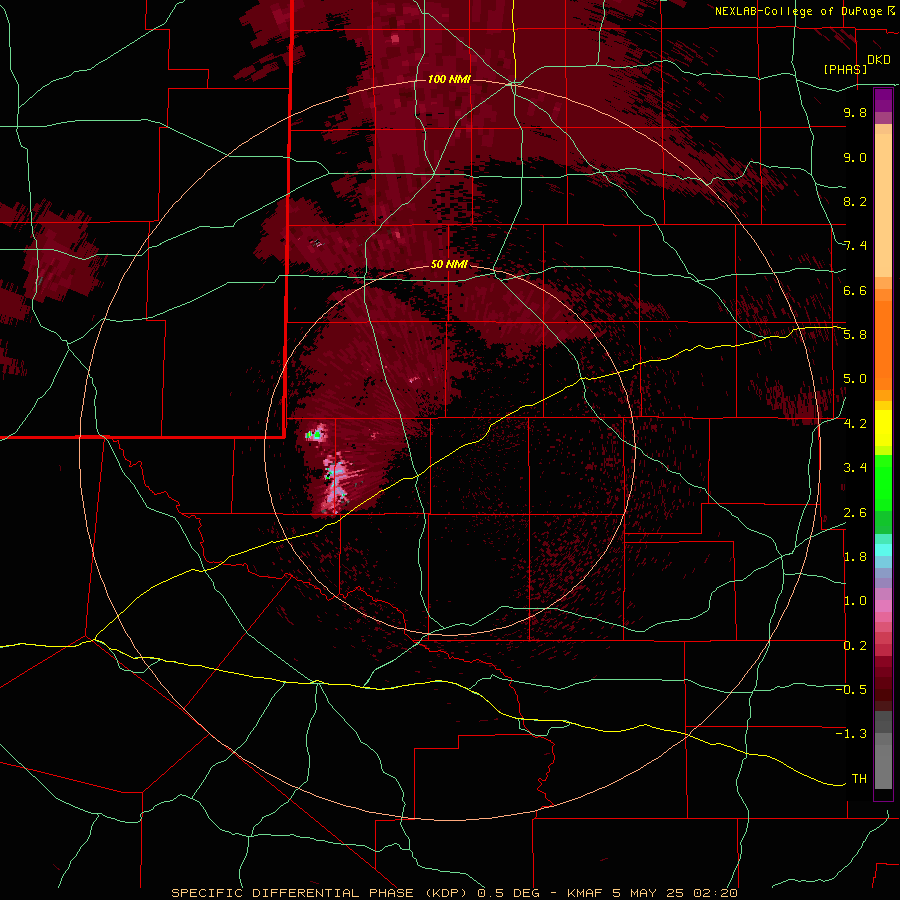900x900 pixels.
Task: Click the Specific Differential Phase caption at the bottom
Action: pos(454,893)
